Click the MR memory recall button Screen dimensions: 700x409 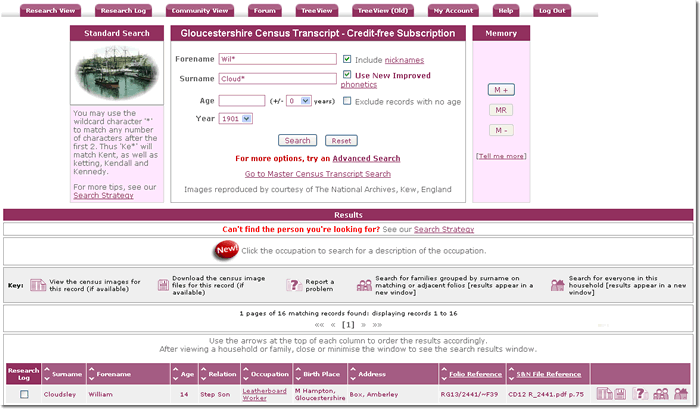[501, 110]
